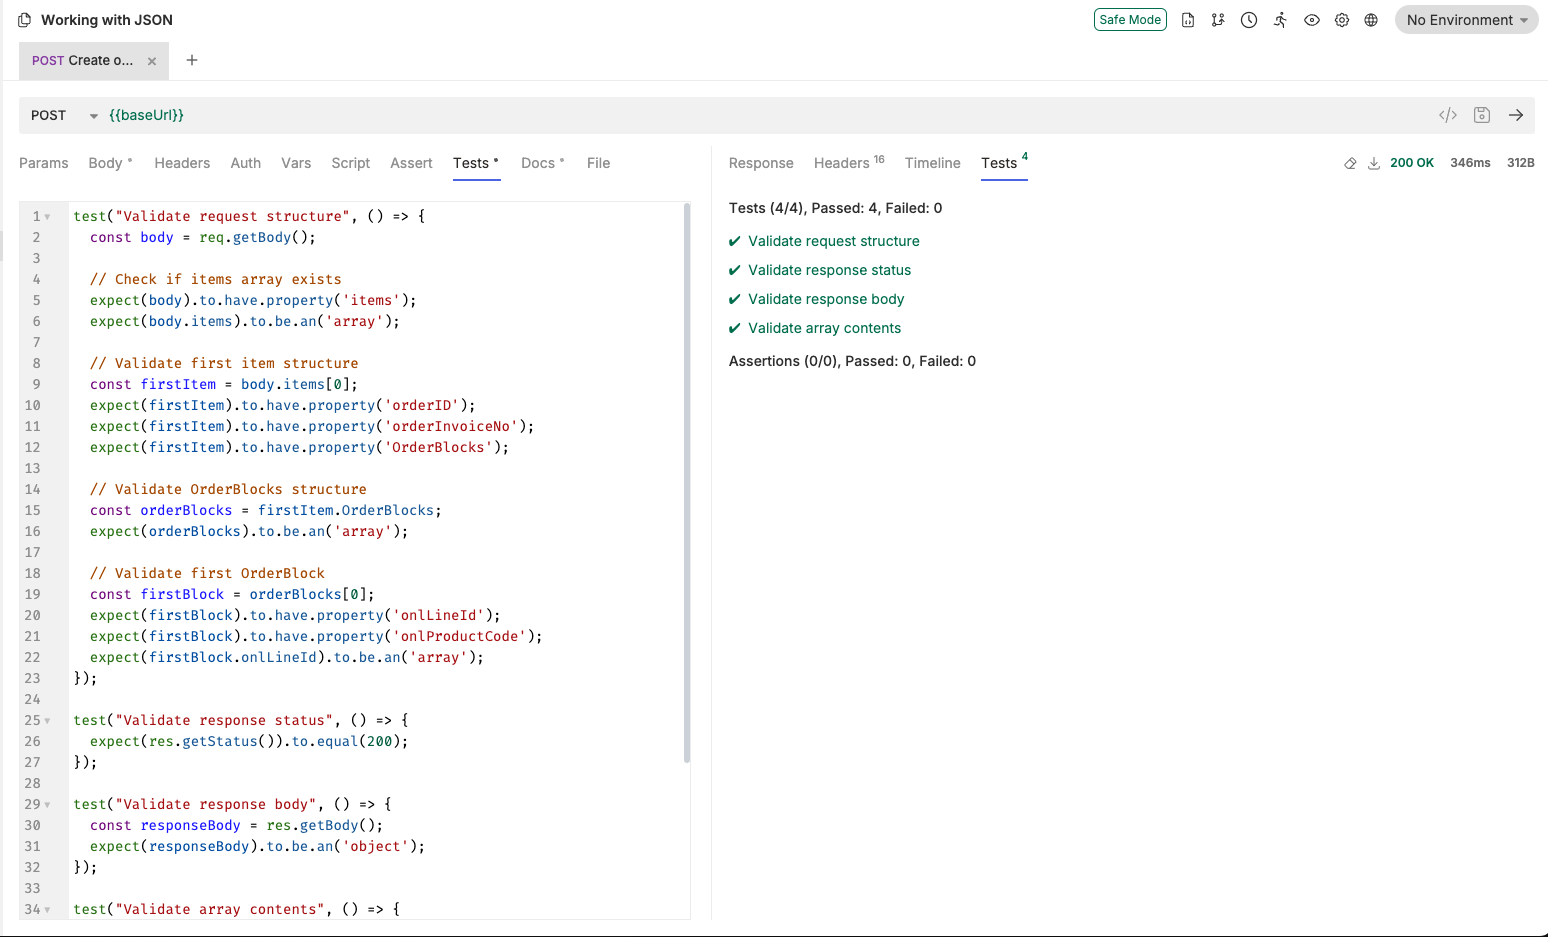Open the No Environment dropdown
Image resolution: width=1548 pixels, height=937 pixels.
pyautogui.click(x=1466, y=19)
